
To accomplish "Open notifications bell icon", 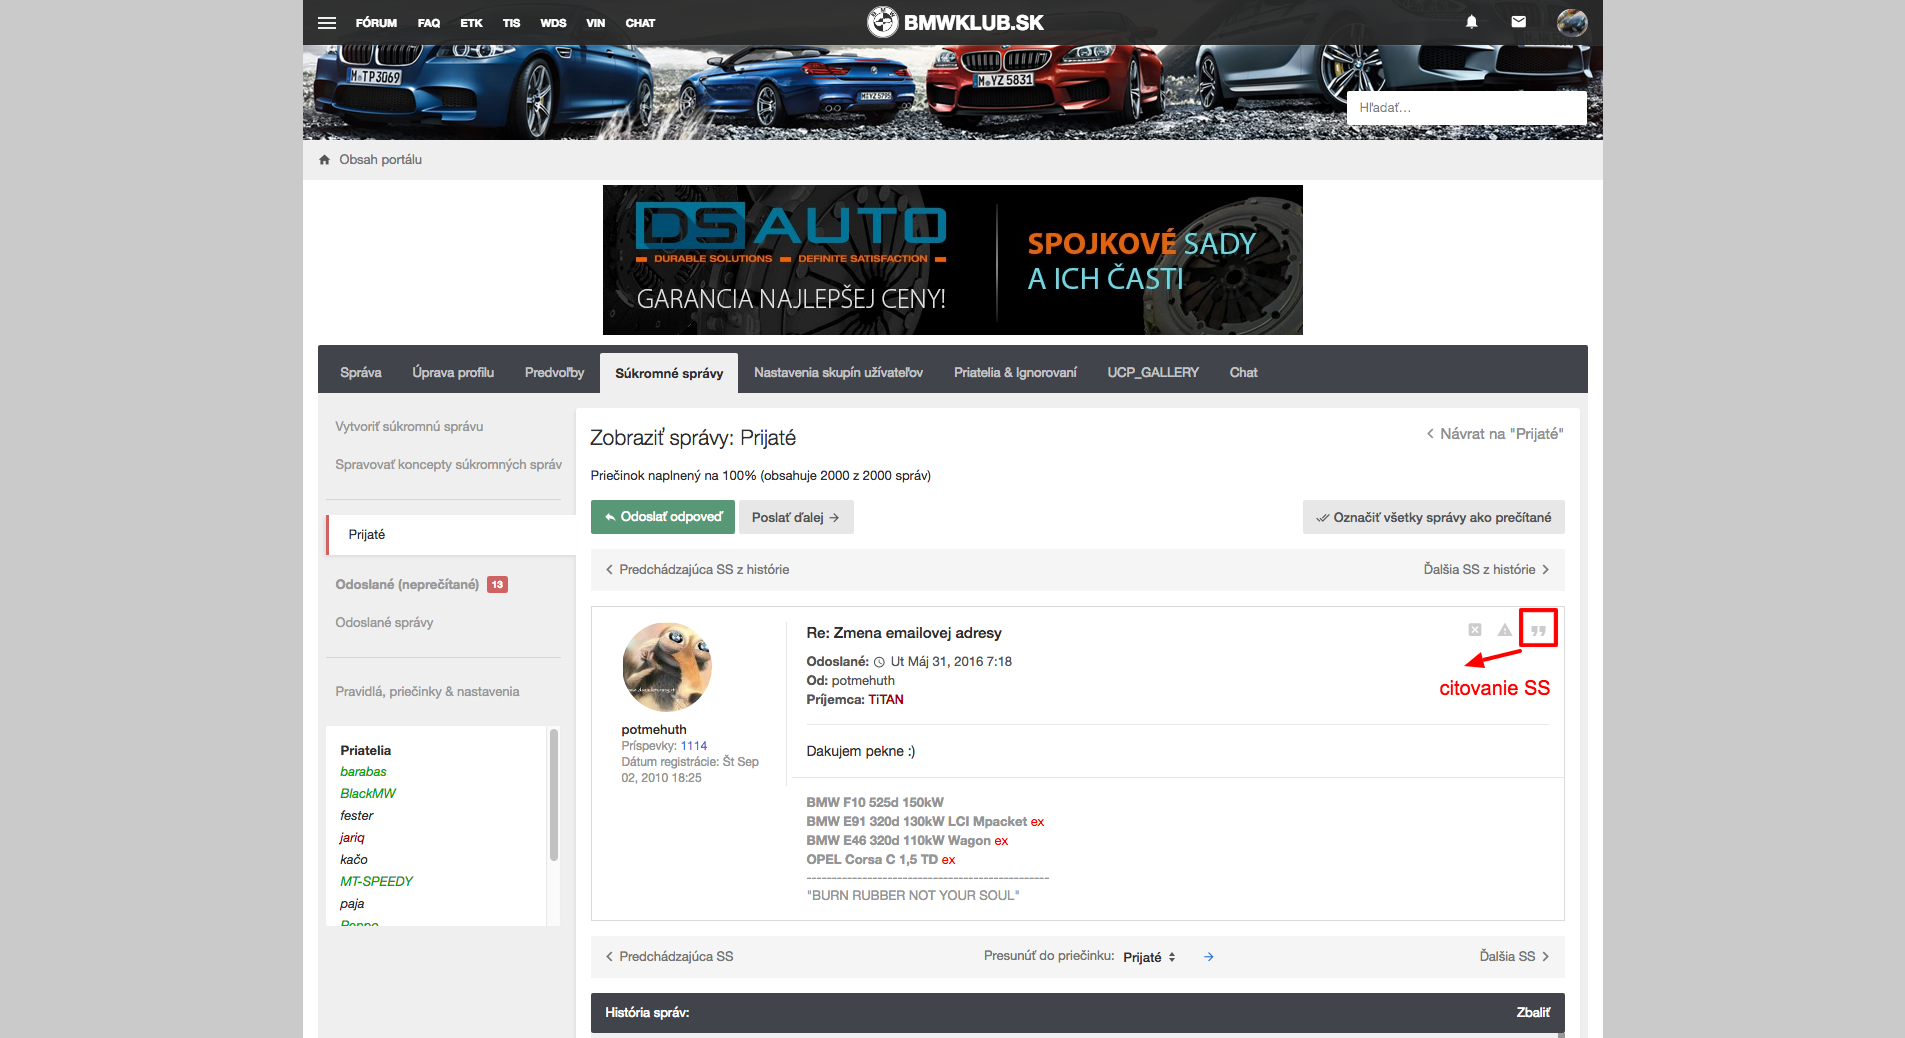I will pyautogui.click(x=1471, y=22).
